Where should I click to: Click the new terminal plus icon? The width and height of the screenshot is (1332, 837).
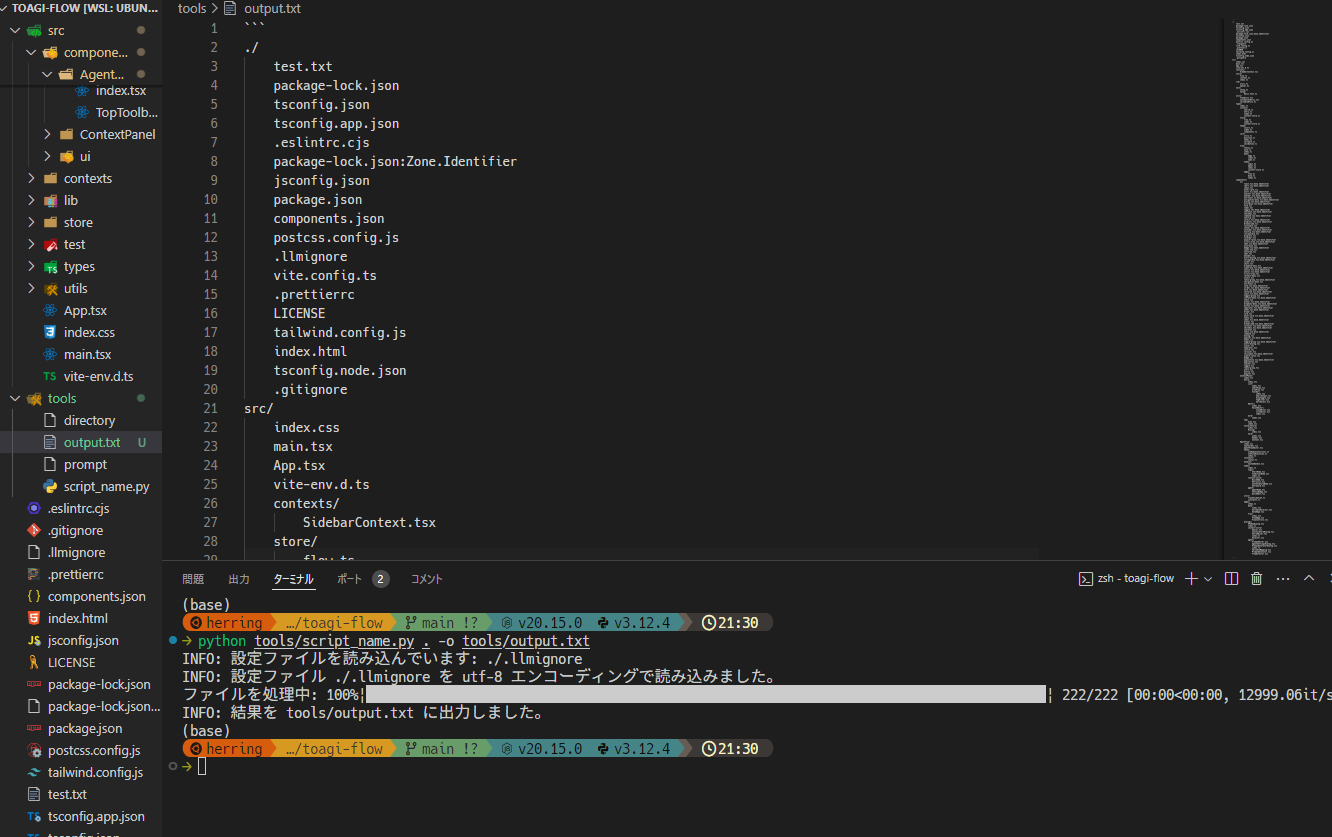(1191, 579)
